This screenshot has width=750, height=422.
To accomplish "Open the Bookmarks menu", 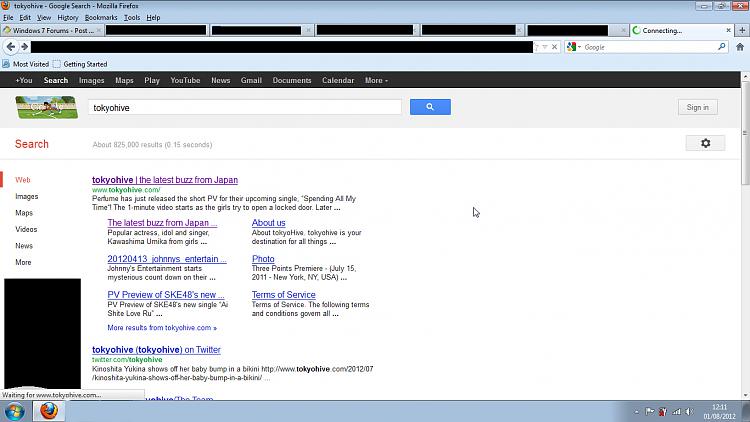I will 100,17.
